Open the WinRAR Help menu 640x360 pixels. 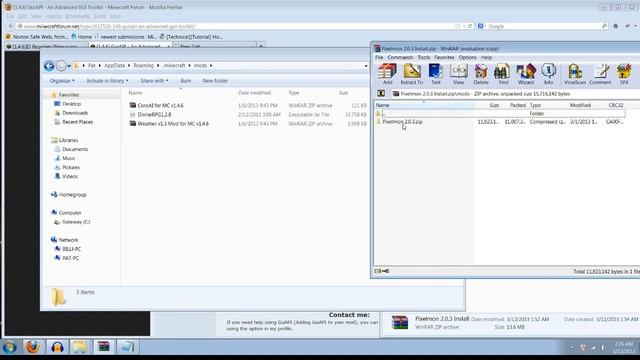(486, 58)
